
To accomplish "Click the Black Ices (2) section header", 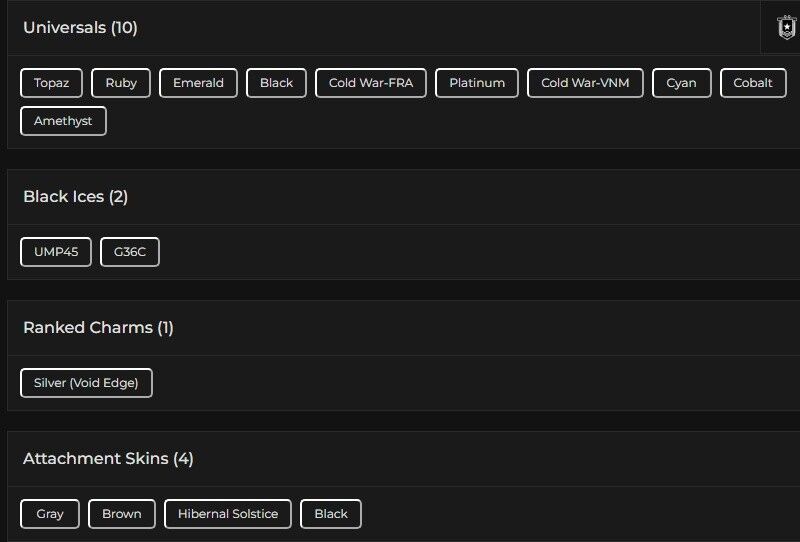I will point(76,197).
